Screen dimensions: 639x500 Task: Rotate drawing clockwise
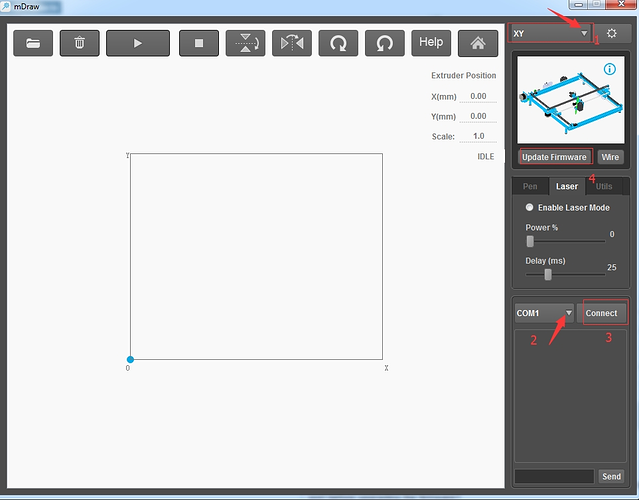point(338,43)
